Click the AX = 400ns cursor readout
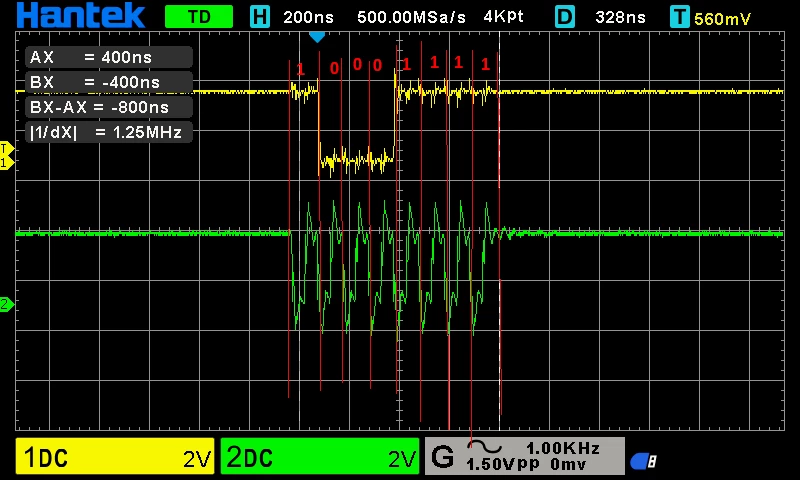Image resolution: width=800 pixels, height=480 pixels. tap(109, 57)
